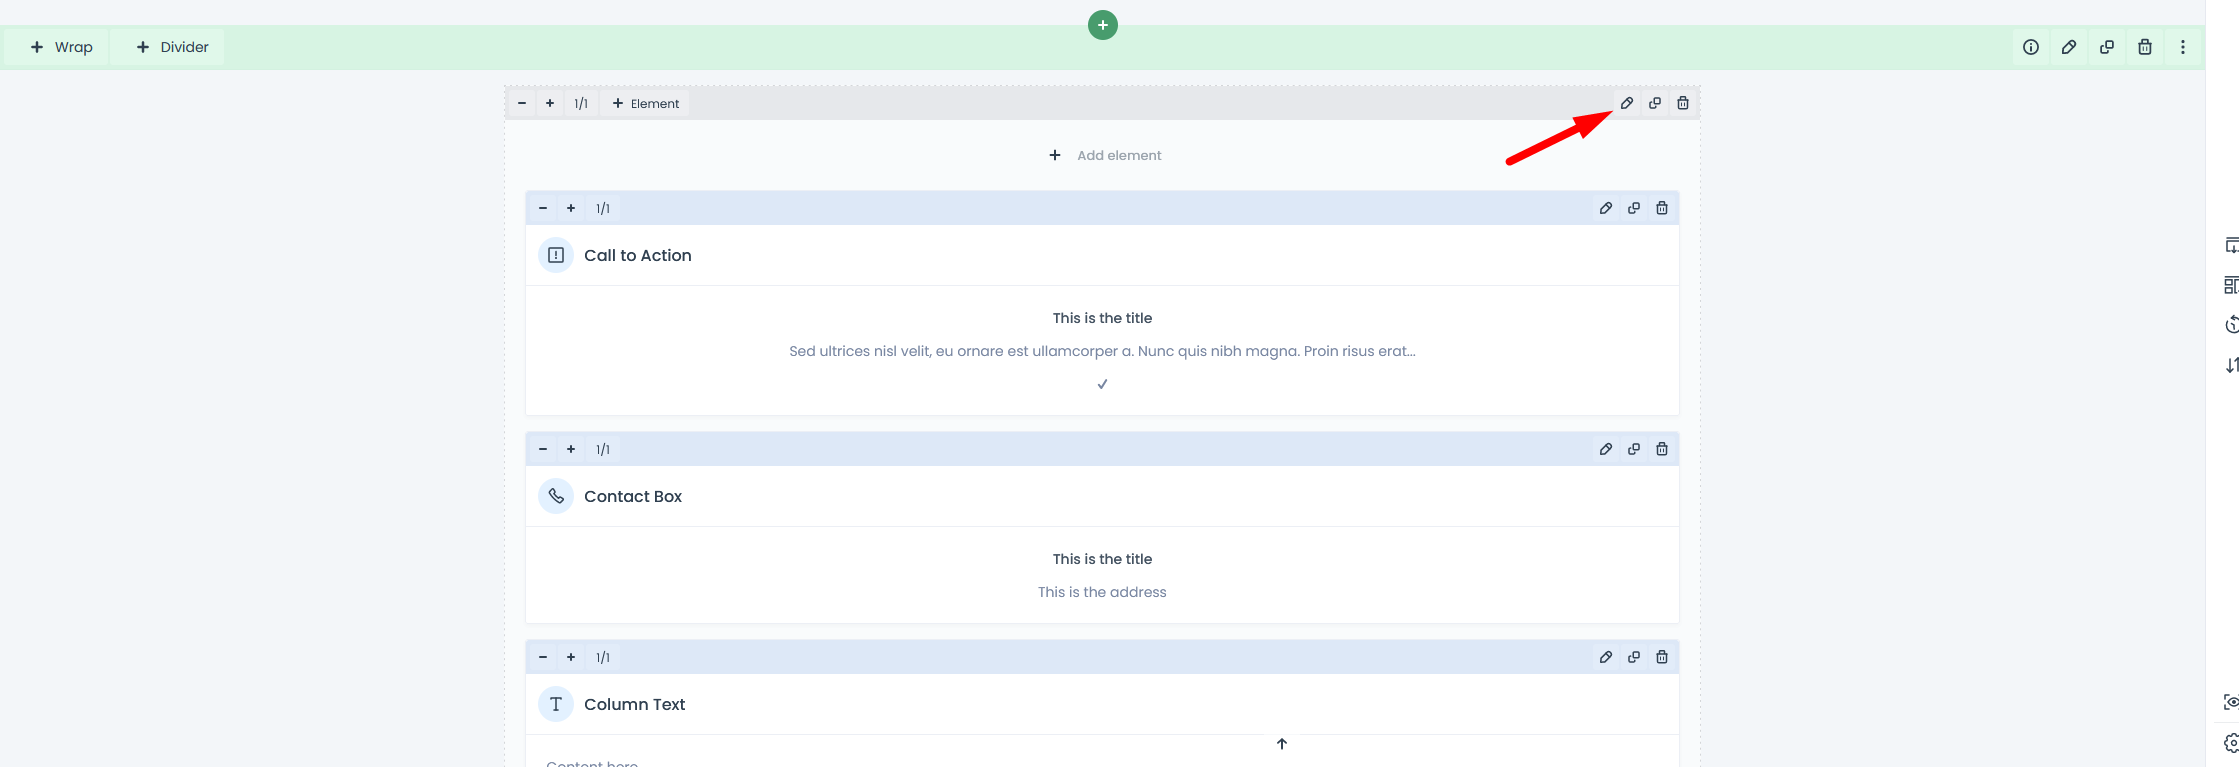Open the + Element menu in wrap header
The height and width of the screenshot is (767, 2239).
pos(646,104)
